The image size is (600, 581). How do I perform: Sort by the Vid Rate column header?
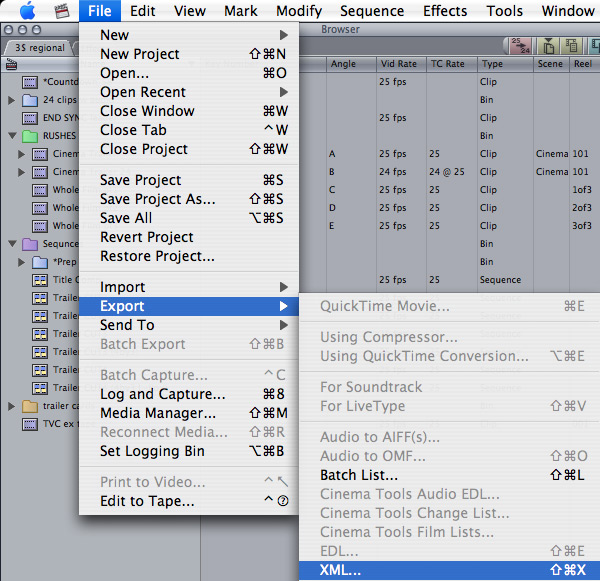[x=401, y=64]
